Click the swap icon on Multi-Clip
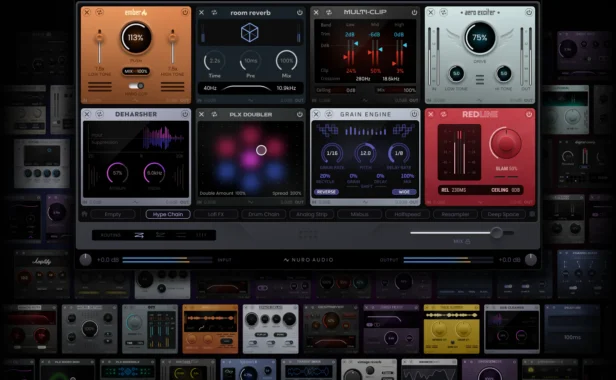The height and width of the screenshot is (380, 616). pyautogui.click(x=329, y=13)
